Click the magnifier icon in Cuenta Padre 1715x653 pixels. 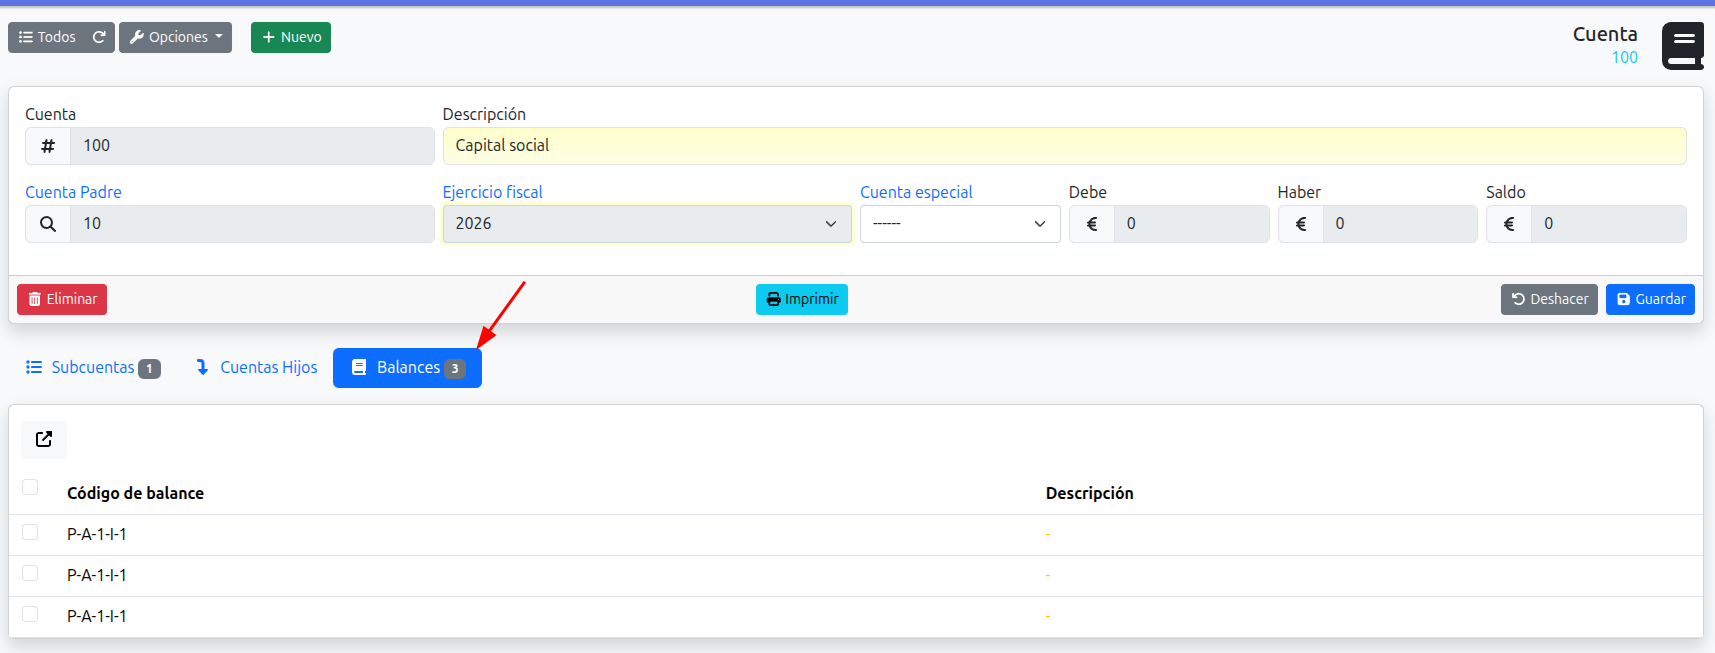[x=47, y=224]
